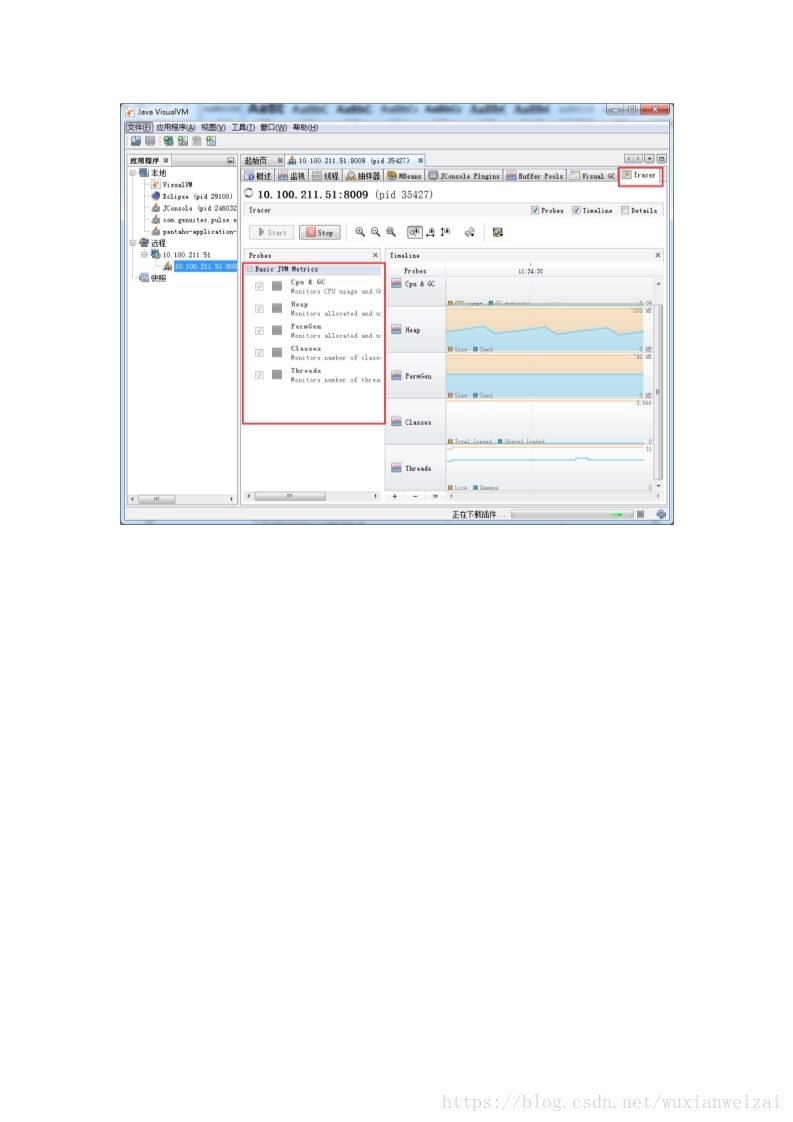
Task: Toggle the Heap probe checkbox
Action: [x=259, y=308]
